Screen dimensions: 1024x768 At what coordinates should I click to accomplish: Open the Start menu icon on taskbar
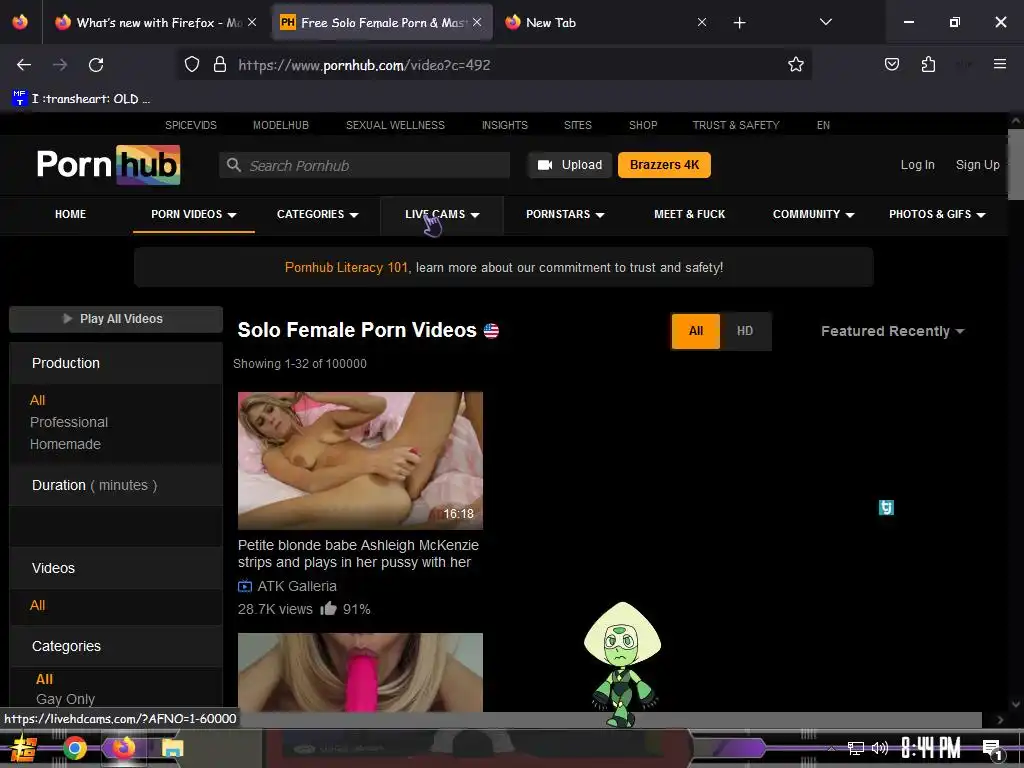tap(24, 748)
